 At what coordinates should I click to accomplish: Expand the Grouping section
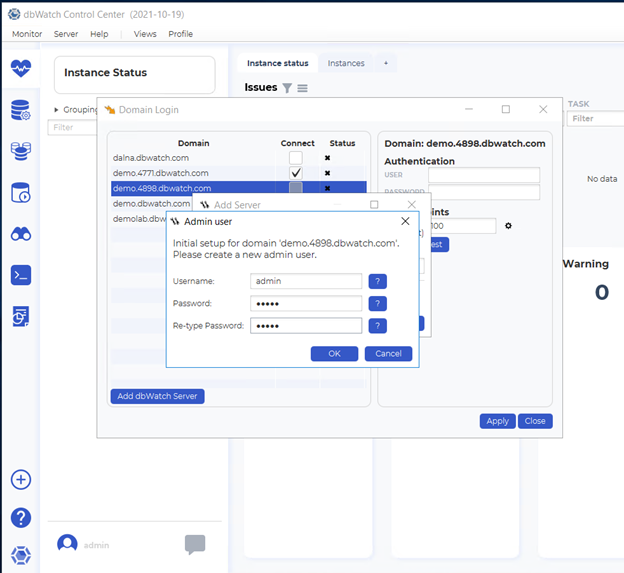[x=56, y=109]
